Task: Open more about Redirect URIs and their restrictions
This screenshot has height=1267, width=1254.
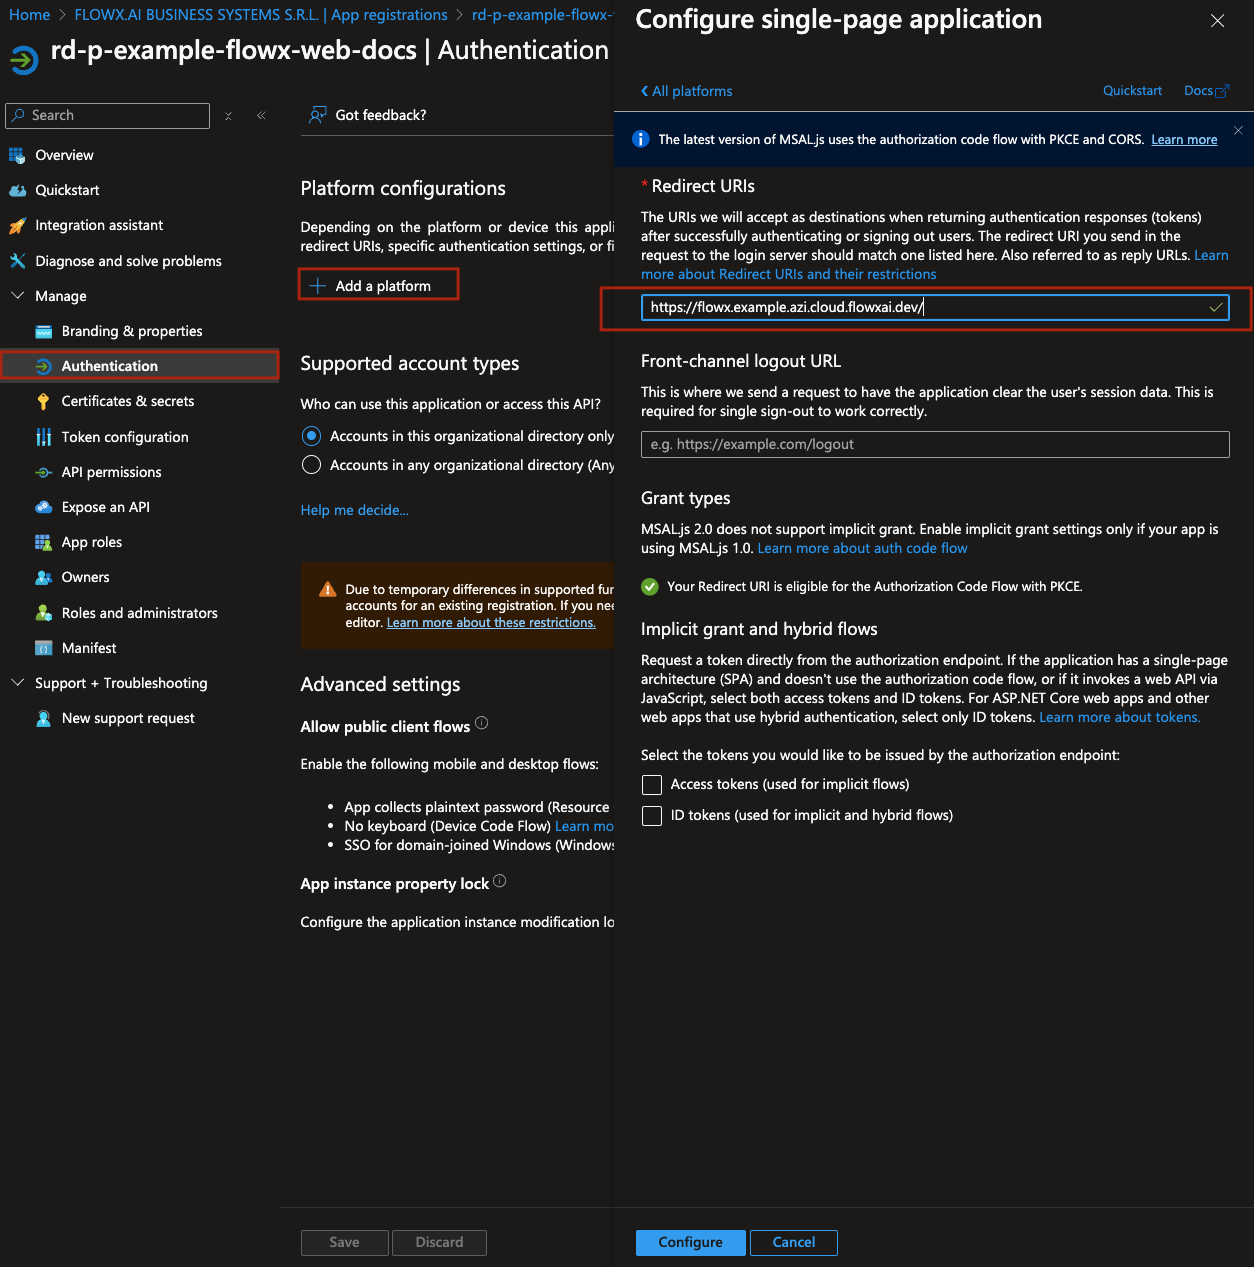Action: click(x=789, y=274)
